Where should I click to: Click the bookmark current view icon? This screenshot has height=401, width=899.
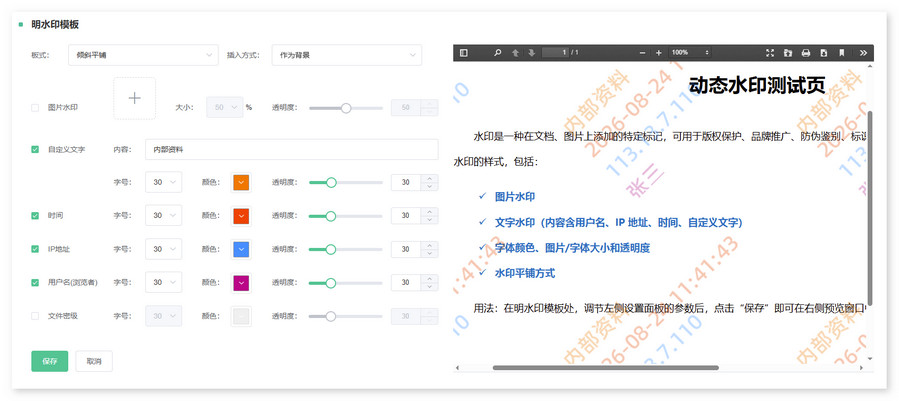[842, 53]
